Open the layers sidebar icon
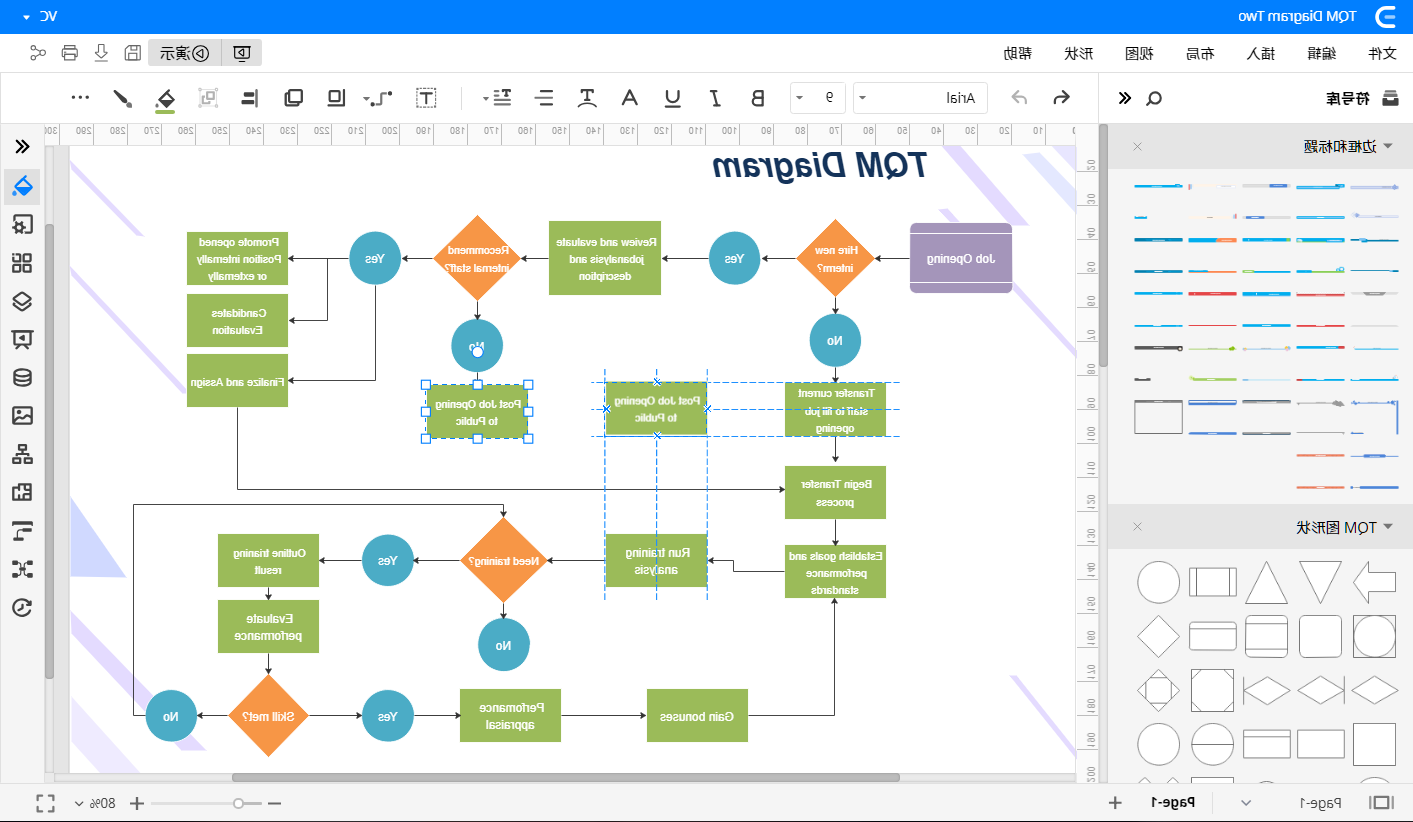Viewport: 1413px width, 822px height. pyautogui.click(x=22, y=301)
